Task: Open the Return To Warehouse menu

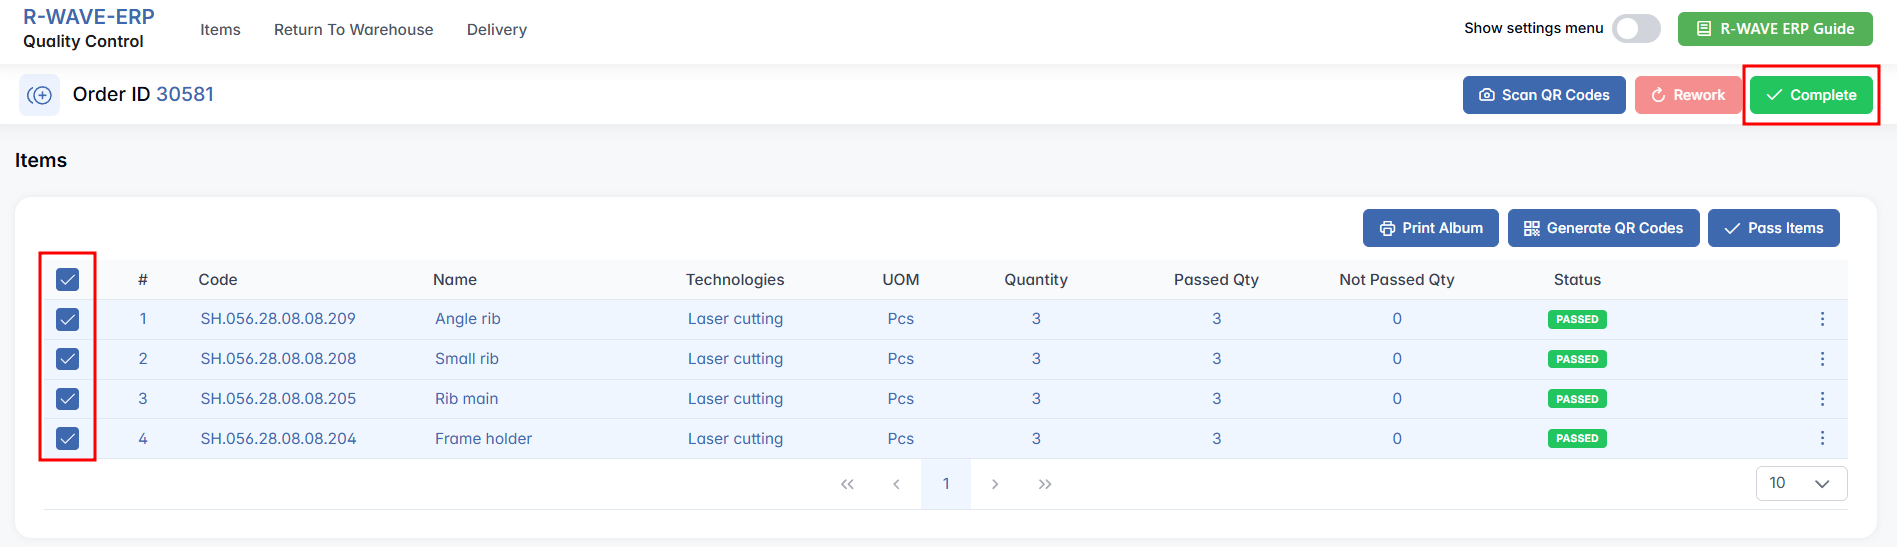Action: [x=353, y=30]
